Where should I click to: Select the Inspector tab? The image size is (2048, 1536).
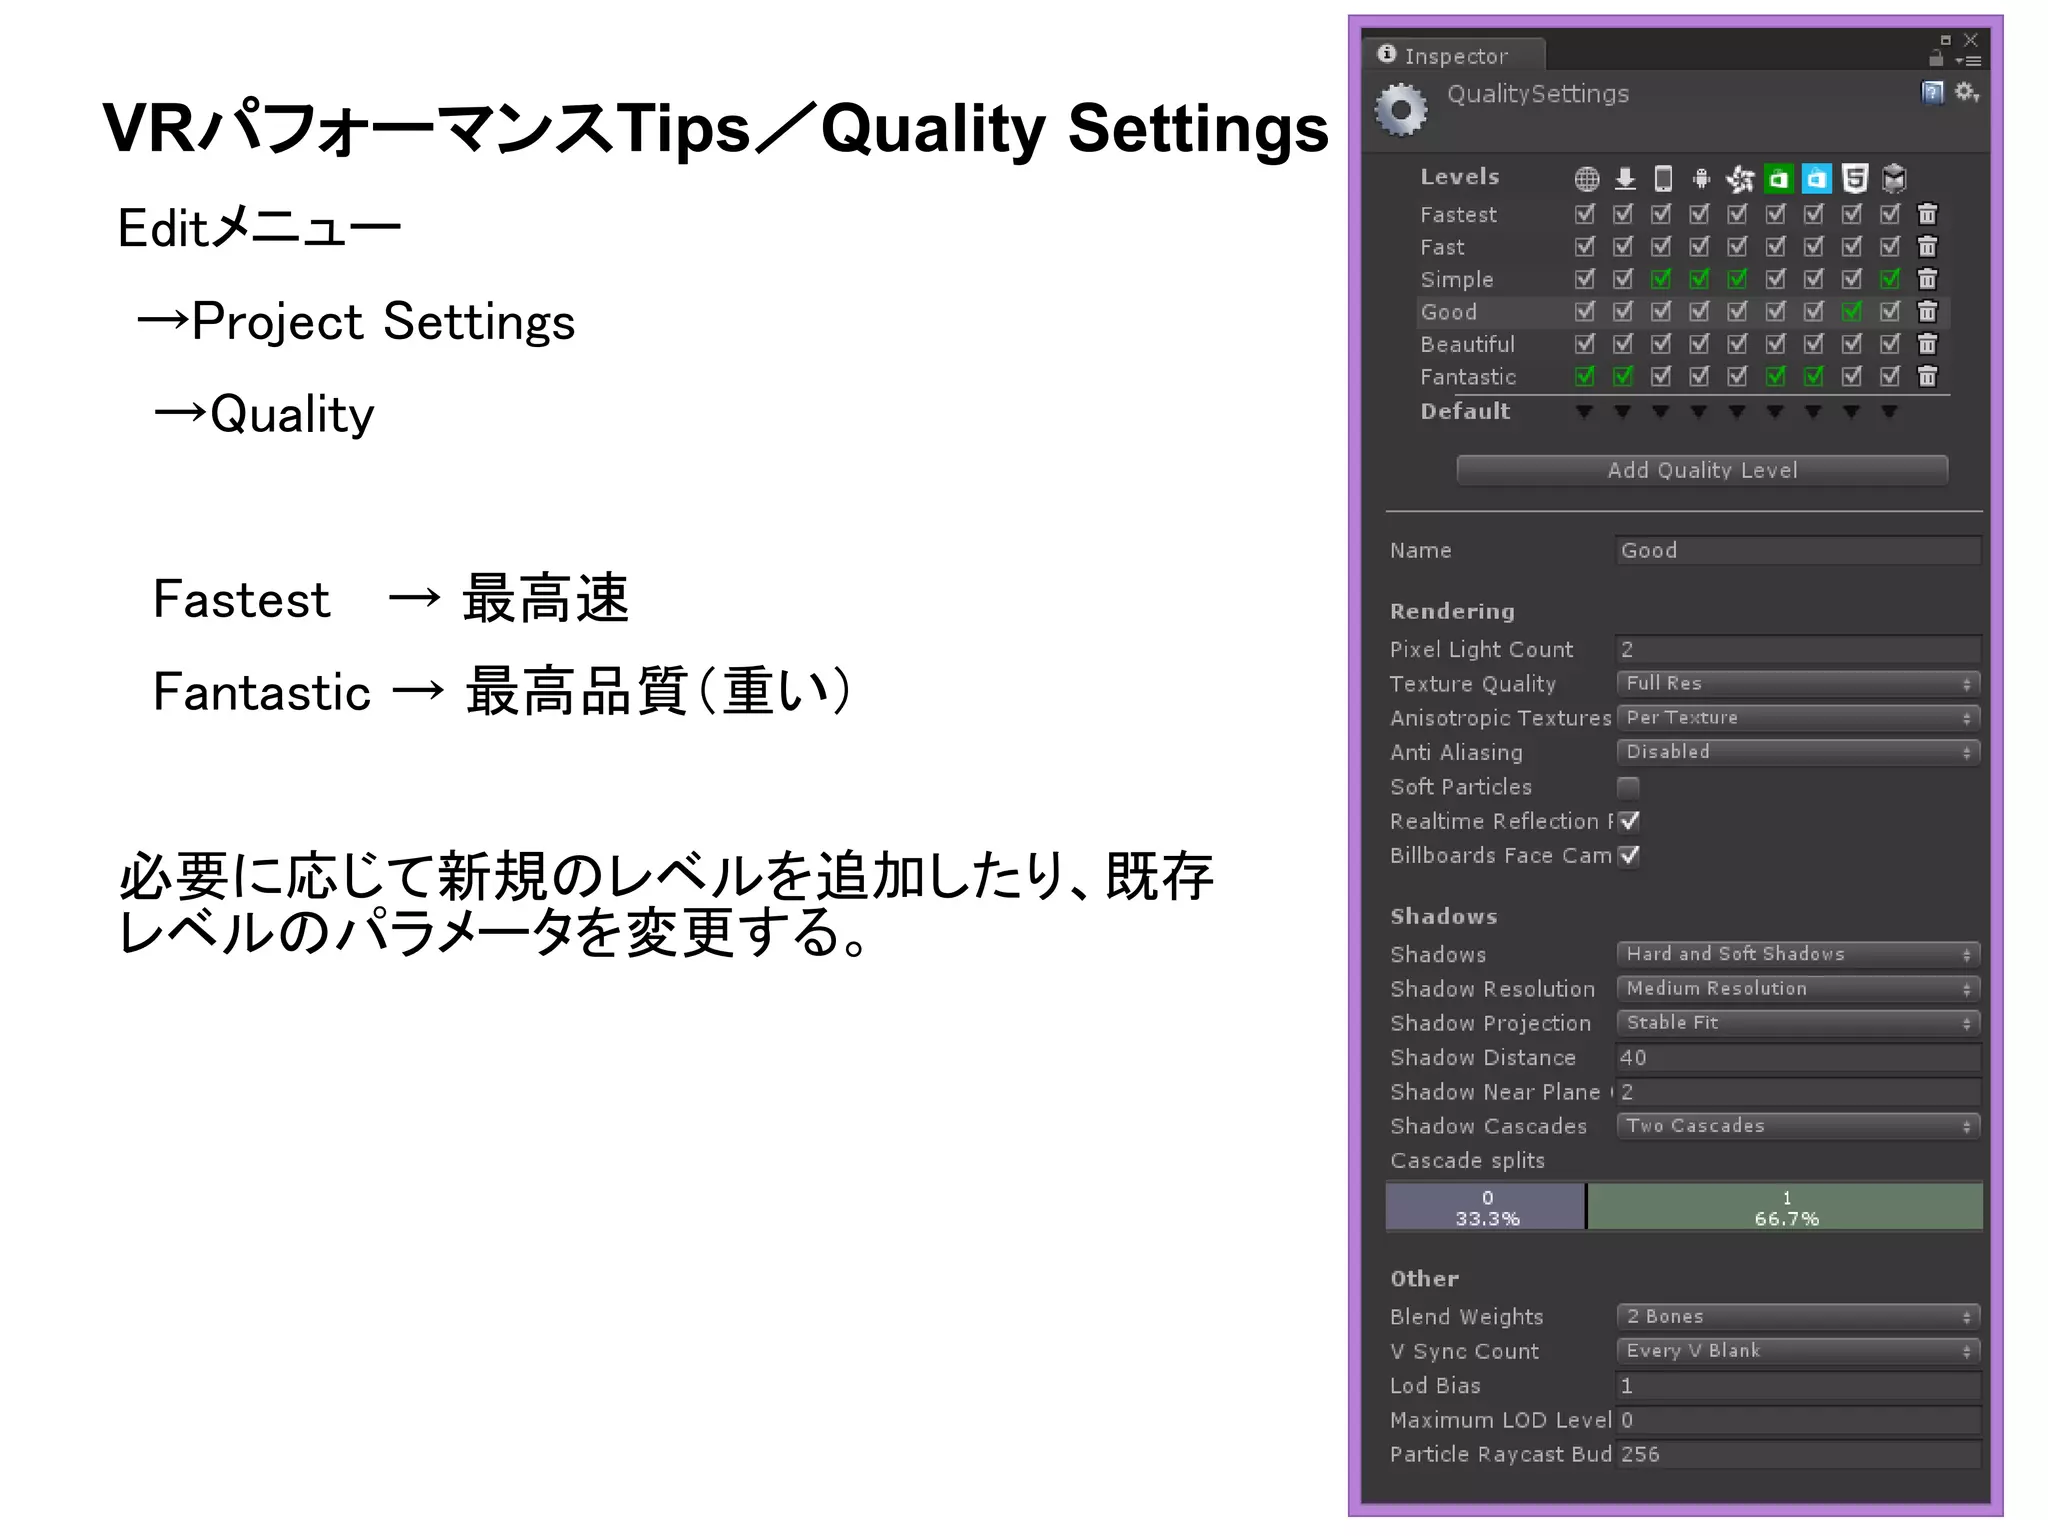(1455, 55)
